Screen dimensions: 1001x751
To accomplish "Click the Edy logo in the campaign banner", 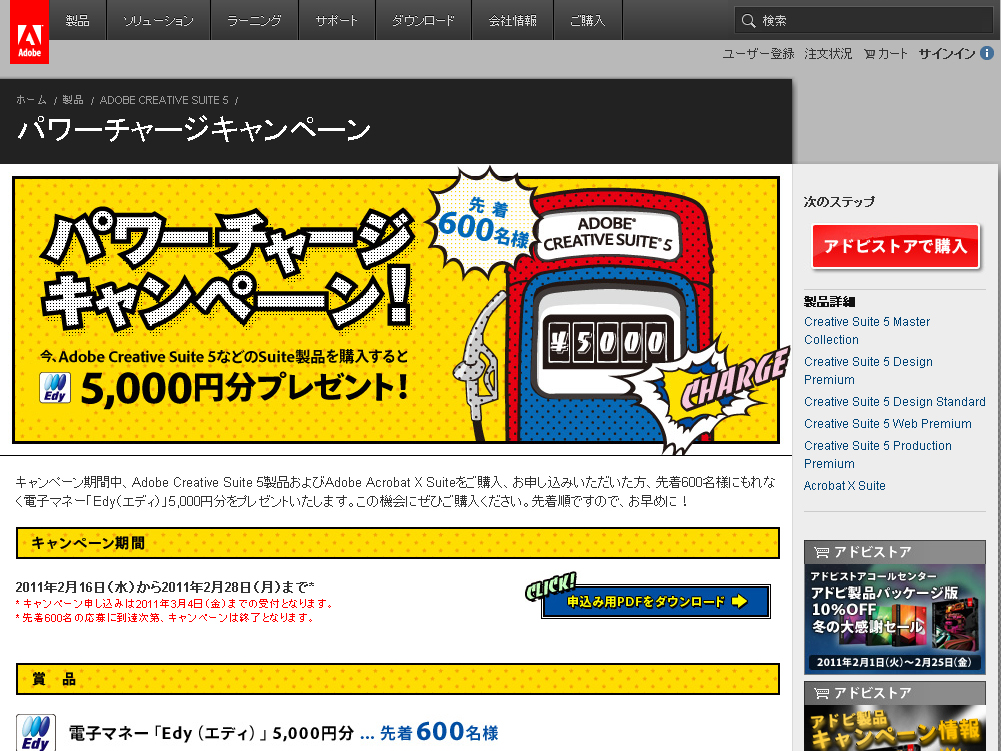I will coord(56,388).
